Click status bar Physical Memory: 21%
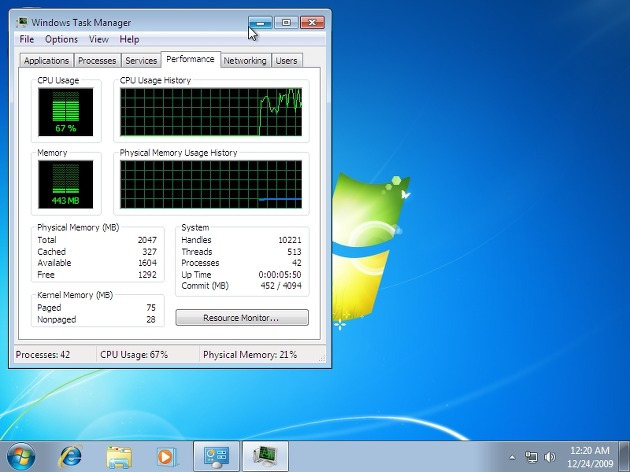Image resolution: width=630 pixels, height=472 pixels. click(x=250, y=355)
